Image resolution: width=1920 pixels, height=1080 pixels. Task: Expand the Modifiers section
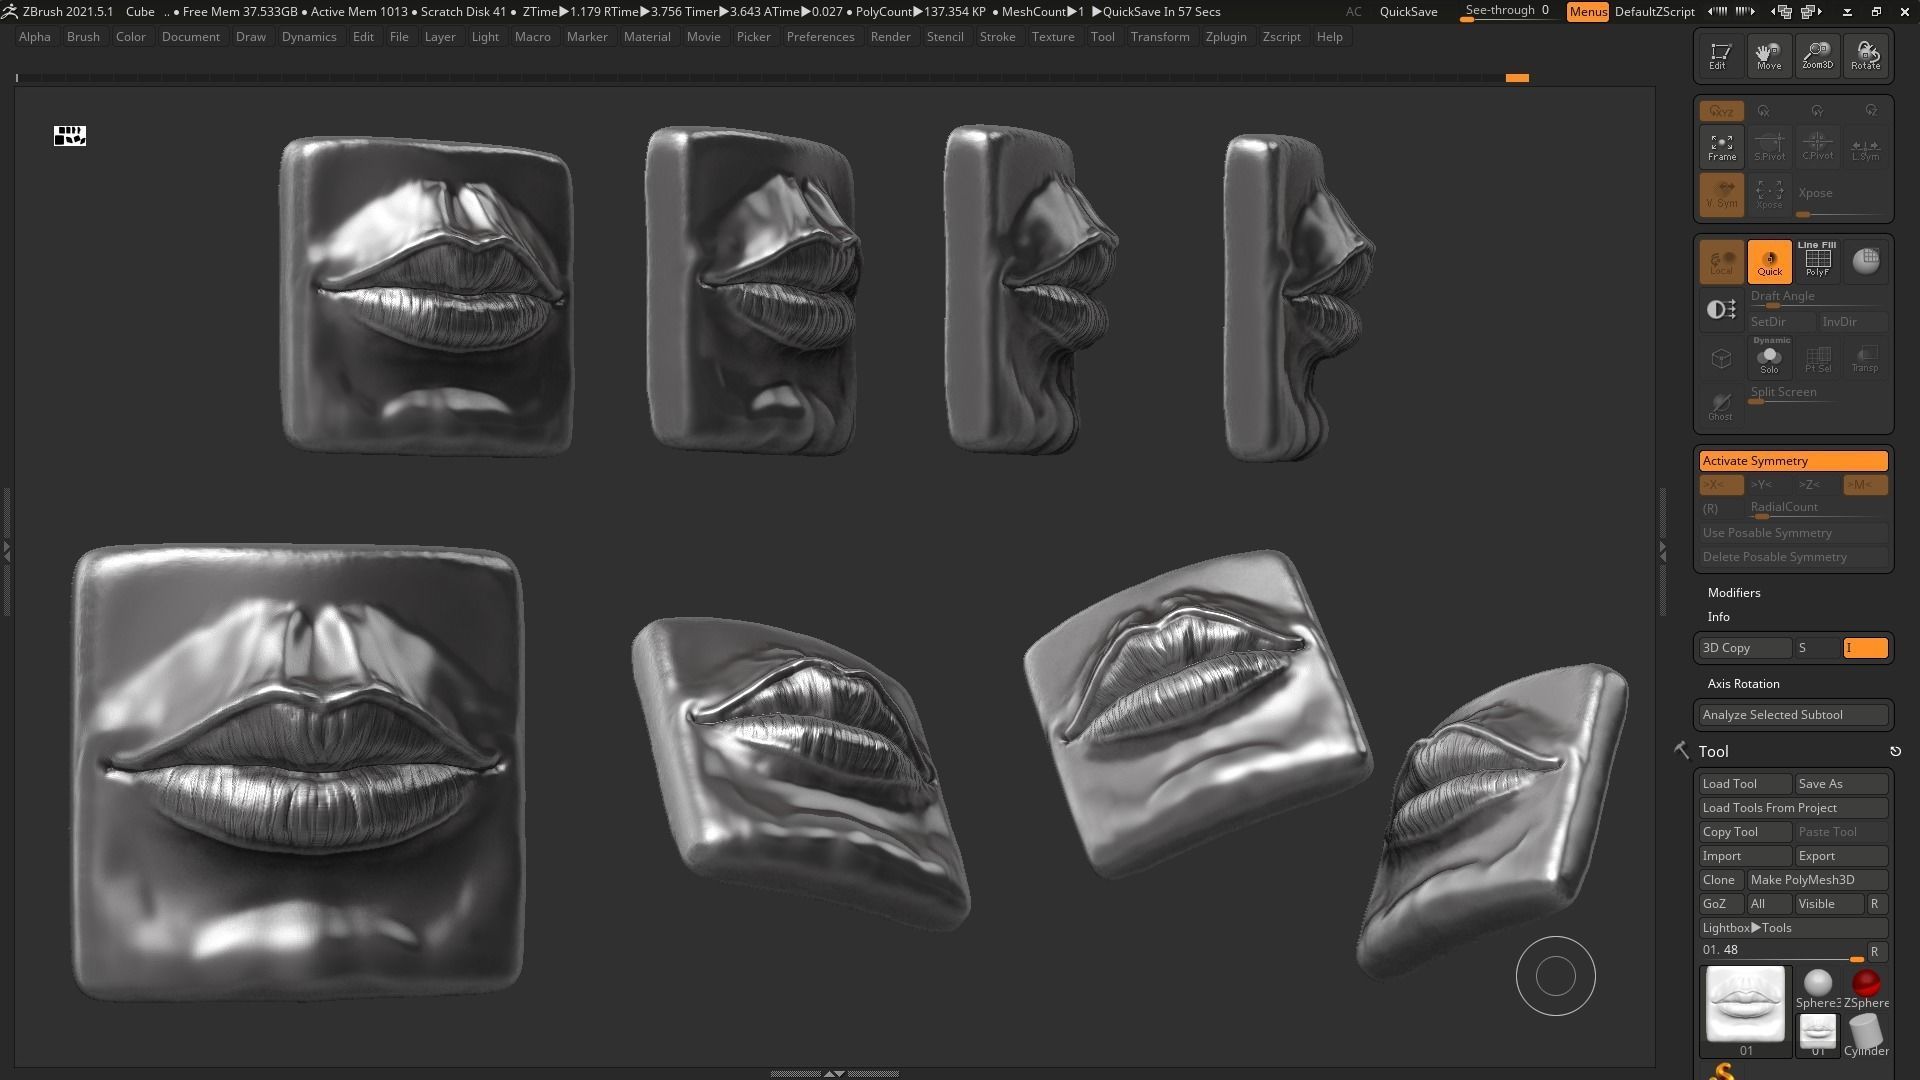[1734, 593]
